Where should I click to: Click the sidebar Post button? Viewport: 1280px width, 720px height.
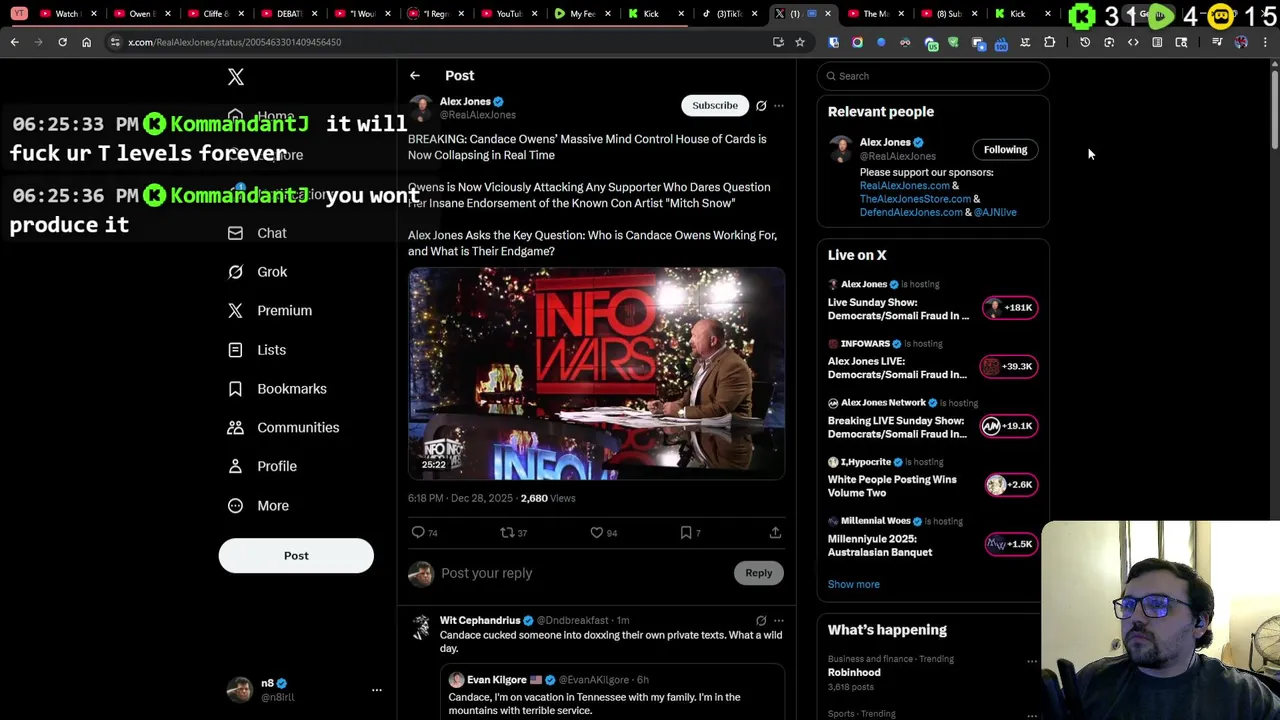pyautogui.click(x=296, y=556)
